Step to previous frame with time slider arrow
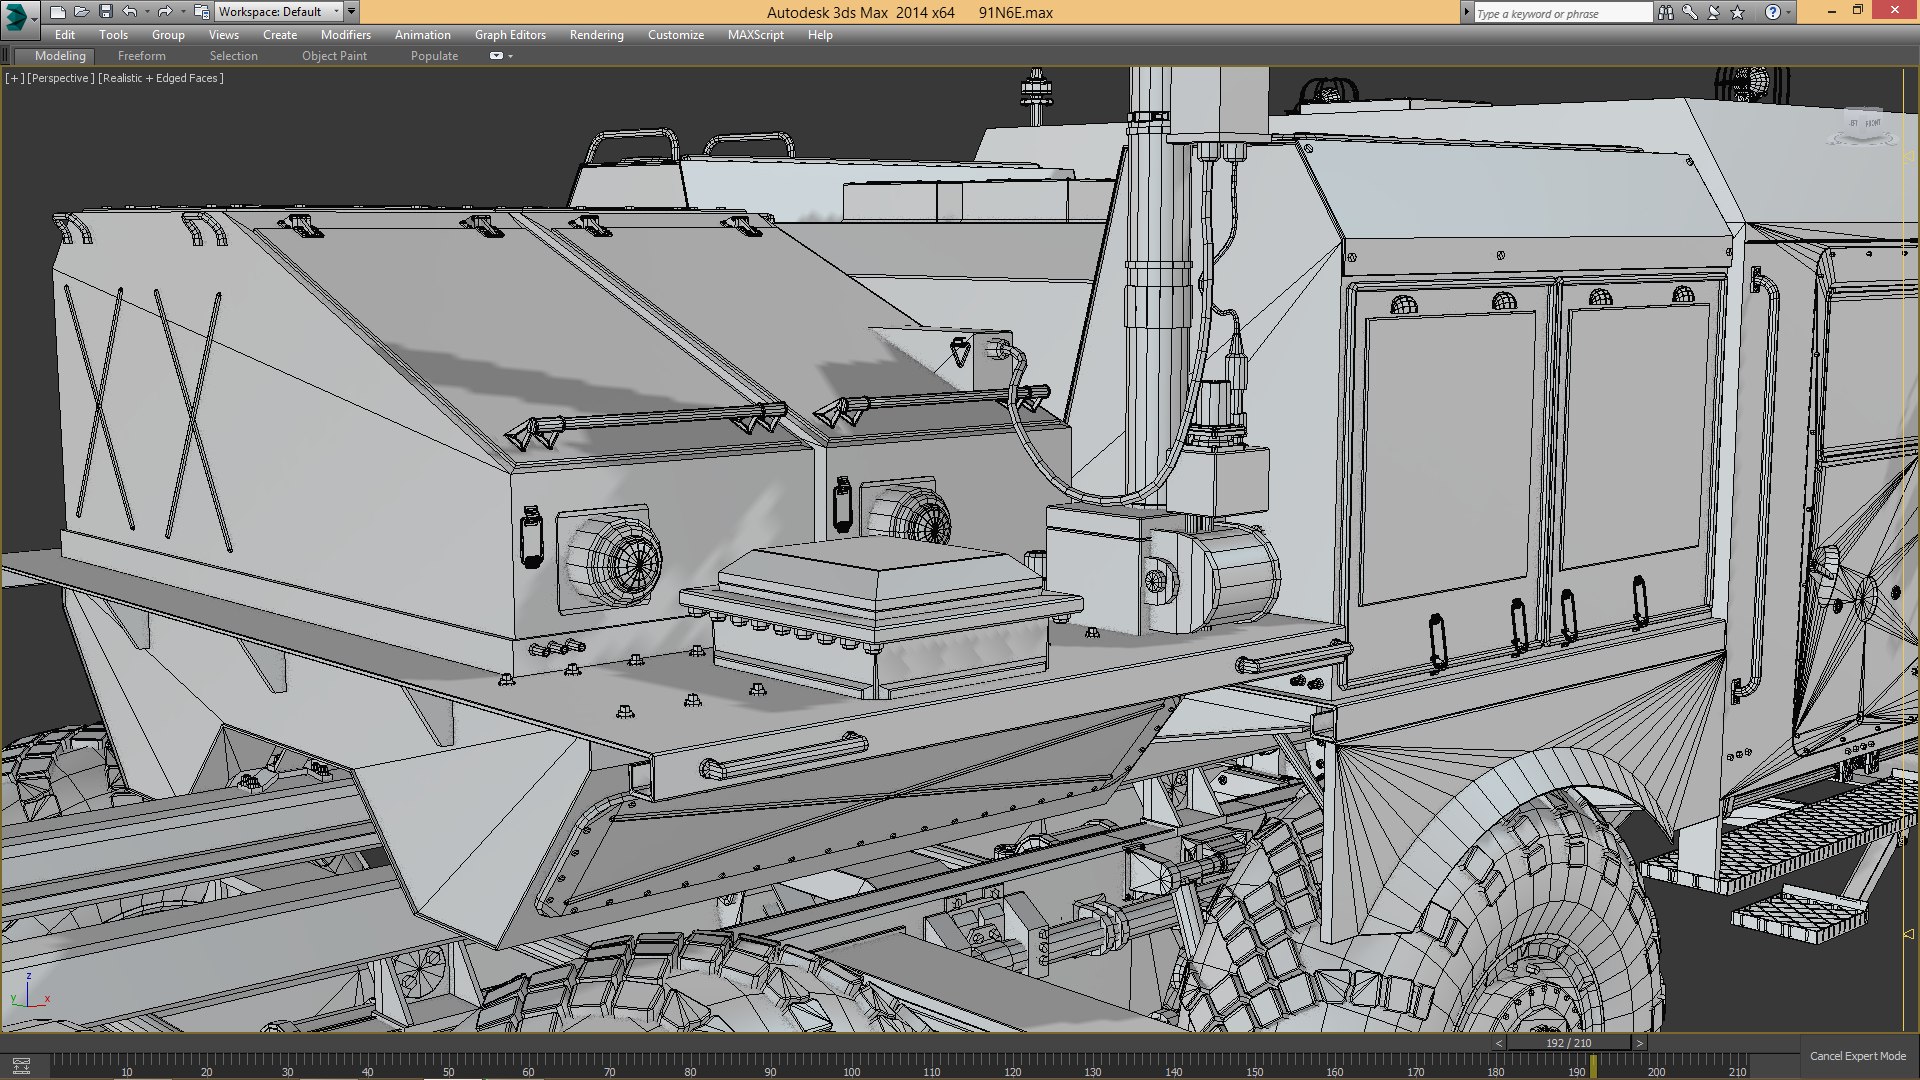Viewport: 1920px width, 1080px height. pyautogui.click(x=1498, y=1043)
